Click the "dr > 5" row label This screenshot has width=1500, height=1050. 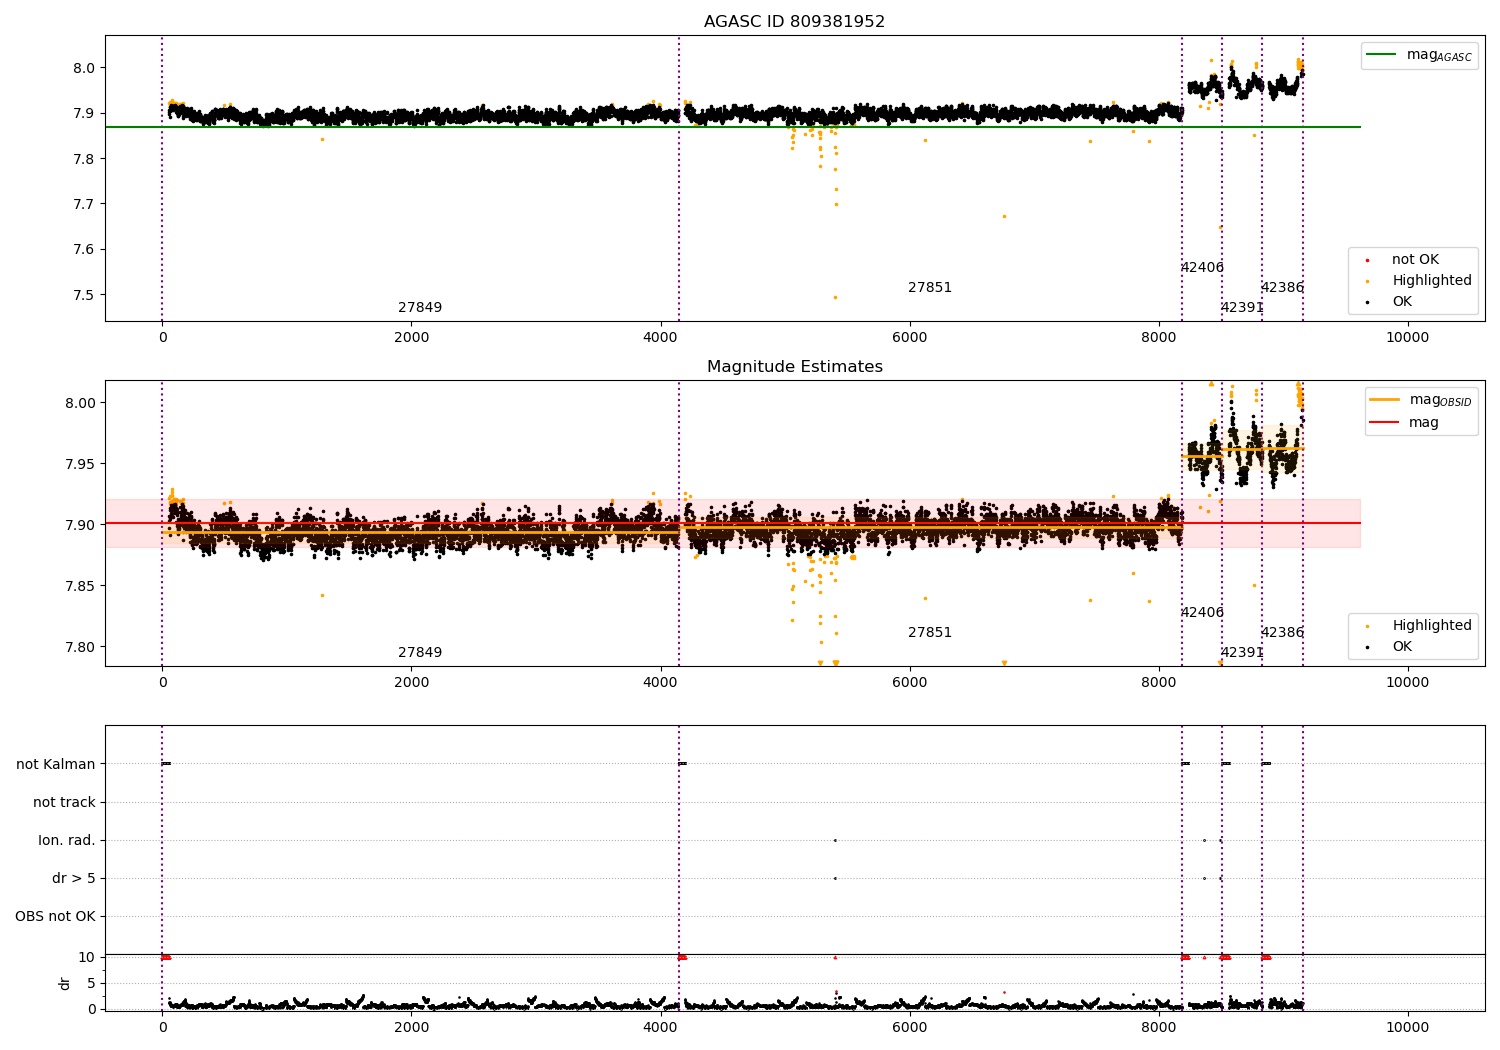(x=74, y=878)
